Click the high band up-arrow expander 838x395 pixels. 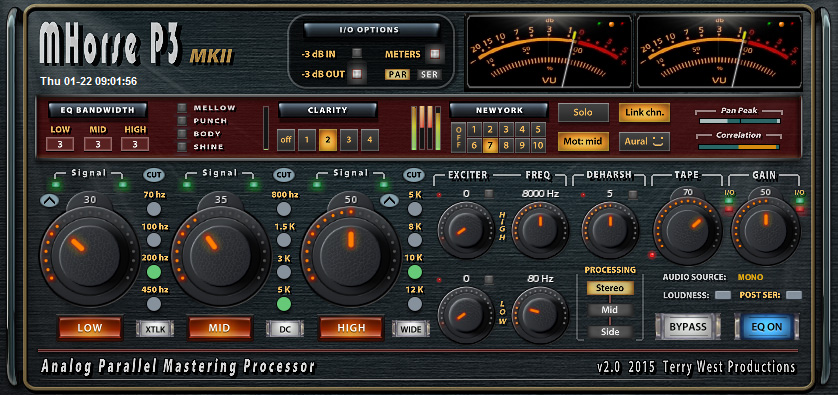click(389, 200)
